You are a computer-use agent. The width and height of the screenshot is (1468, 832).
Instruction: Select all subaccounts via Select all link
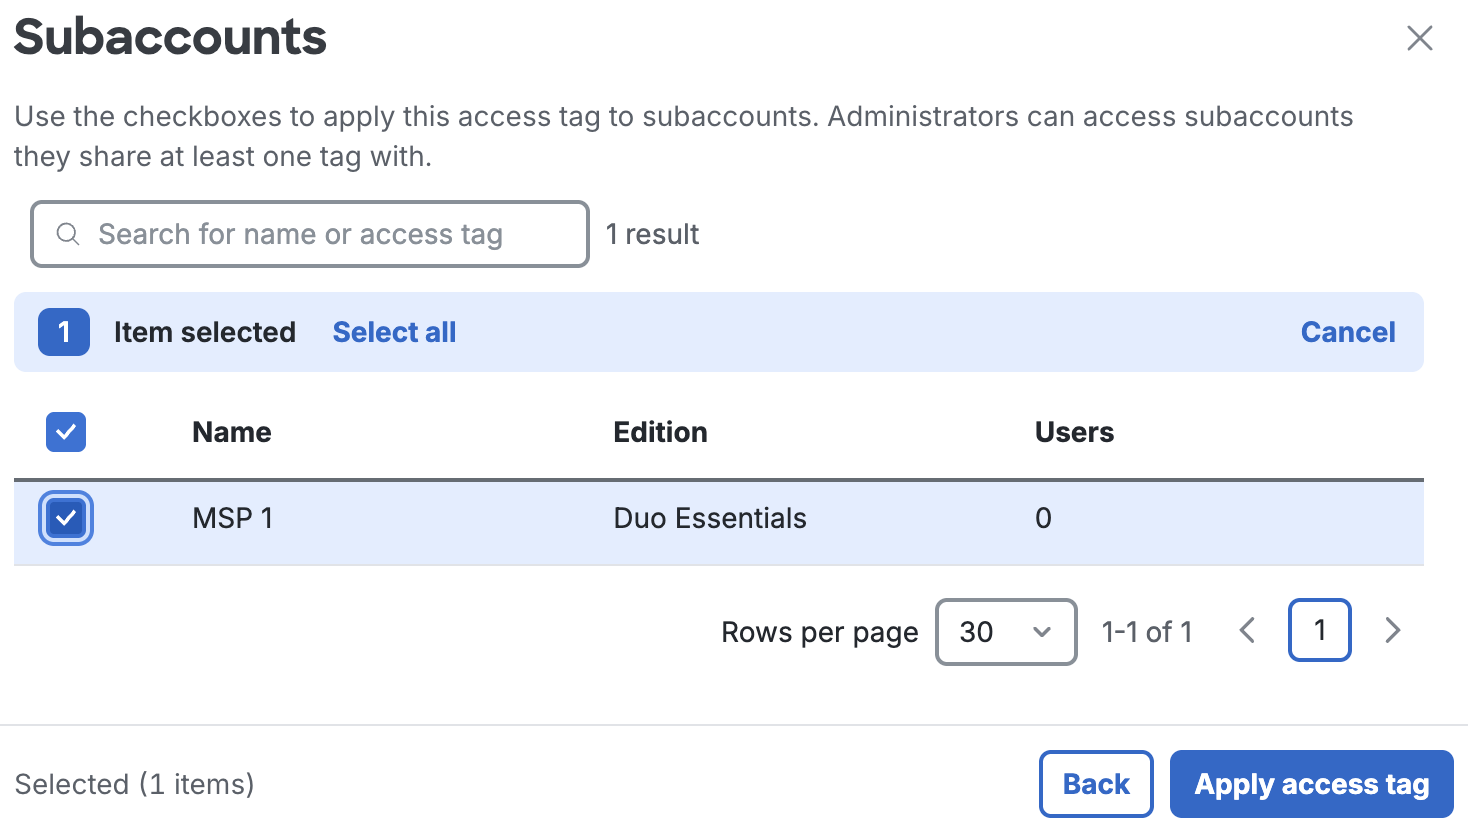[394, 332]
